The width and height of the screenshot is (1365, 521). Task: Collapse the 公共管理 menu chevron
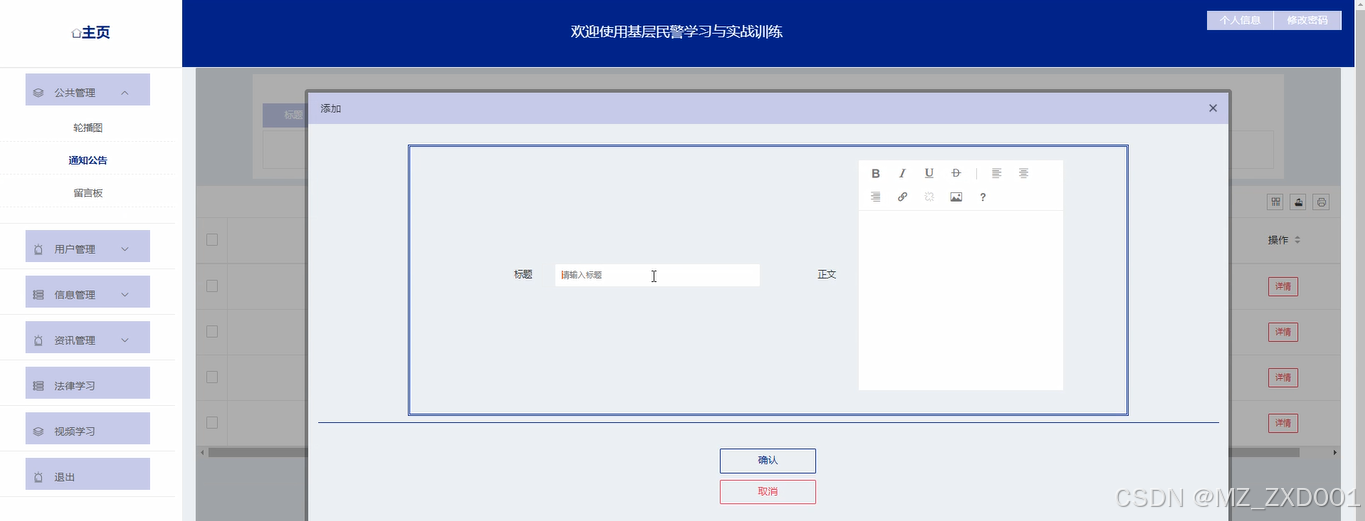pyautogui.click(x=124, y=93)
